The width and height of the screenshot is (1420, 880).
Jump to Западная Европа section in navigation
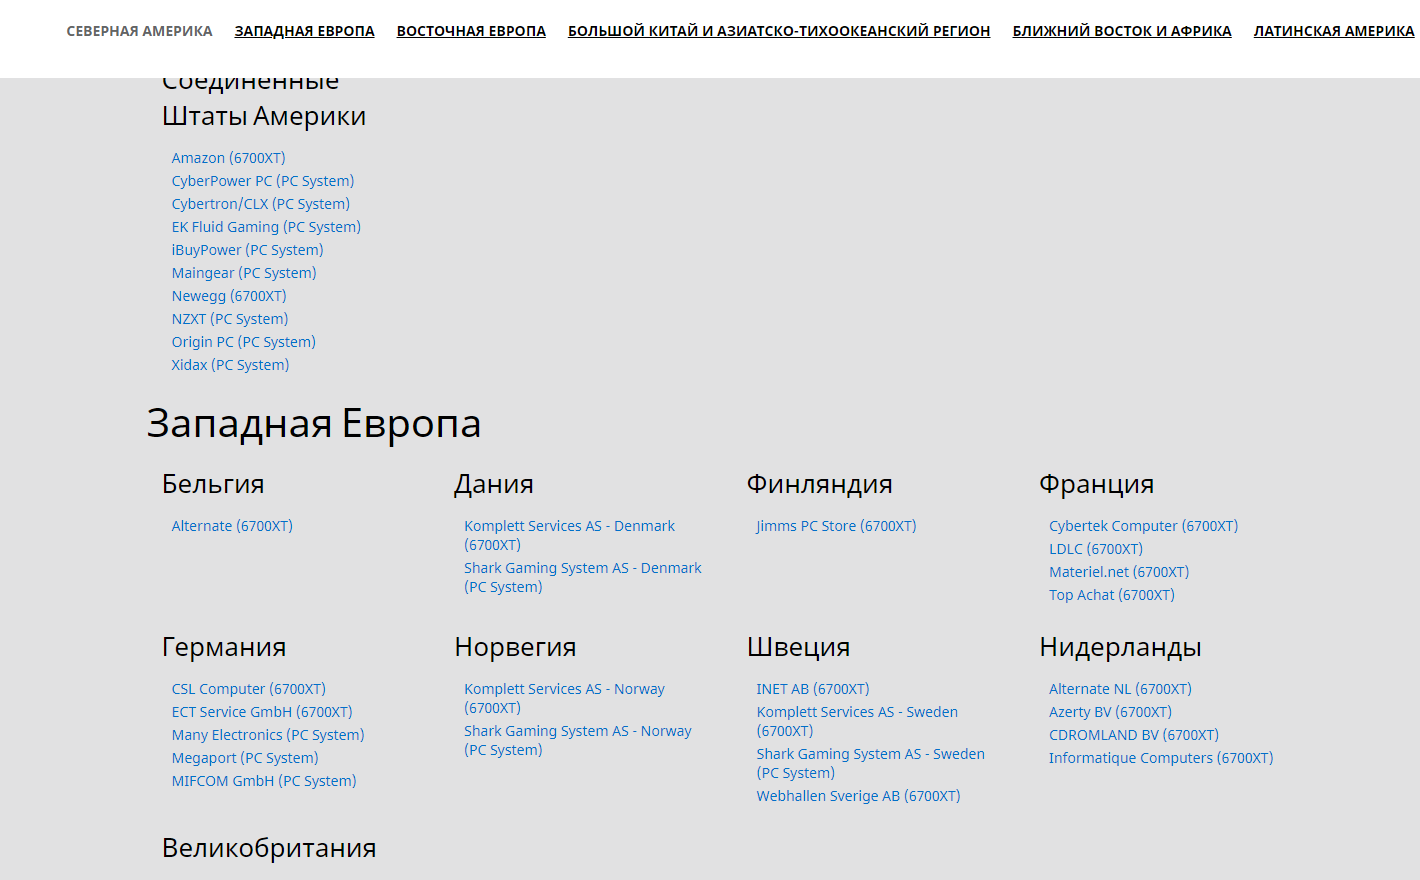(305, 31)
